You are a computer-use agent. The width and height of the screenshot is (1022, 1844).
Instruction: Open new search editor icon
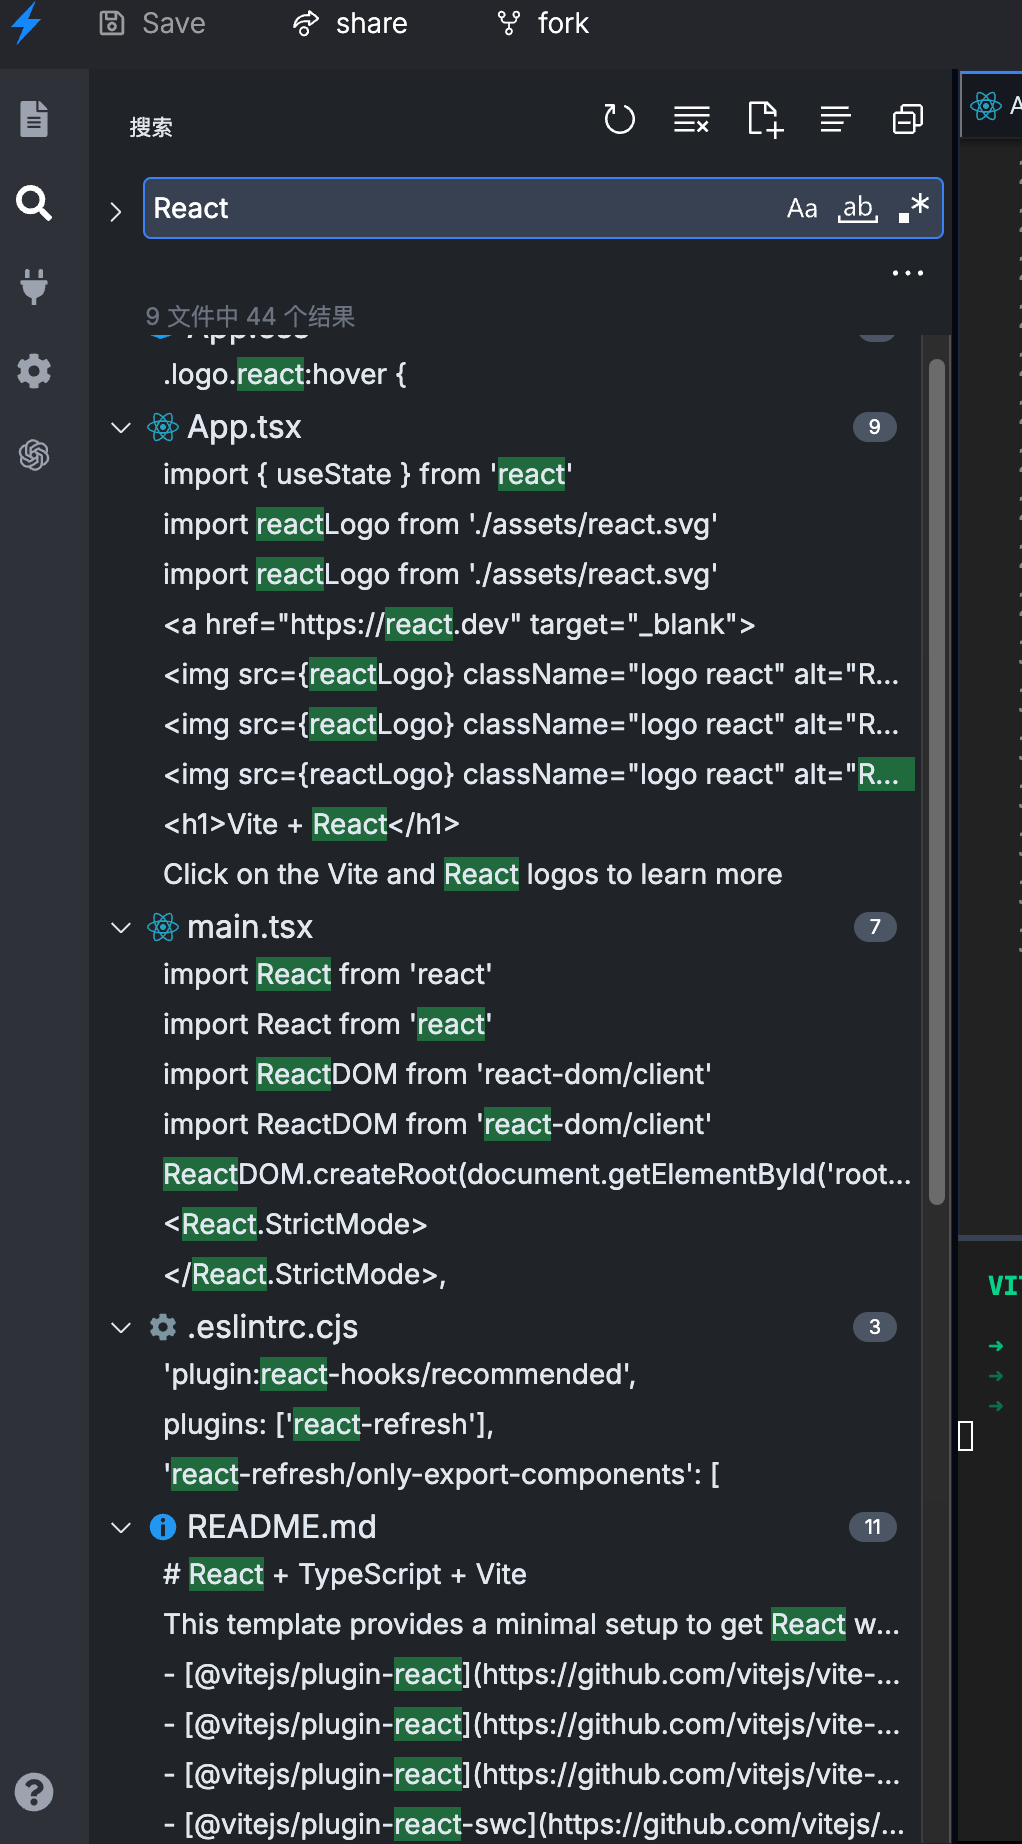click(765, 120)
